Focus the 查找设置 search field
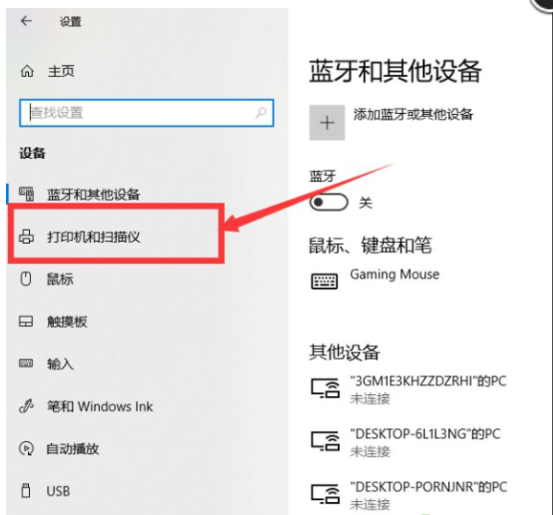 click(x=146, y=113)
